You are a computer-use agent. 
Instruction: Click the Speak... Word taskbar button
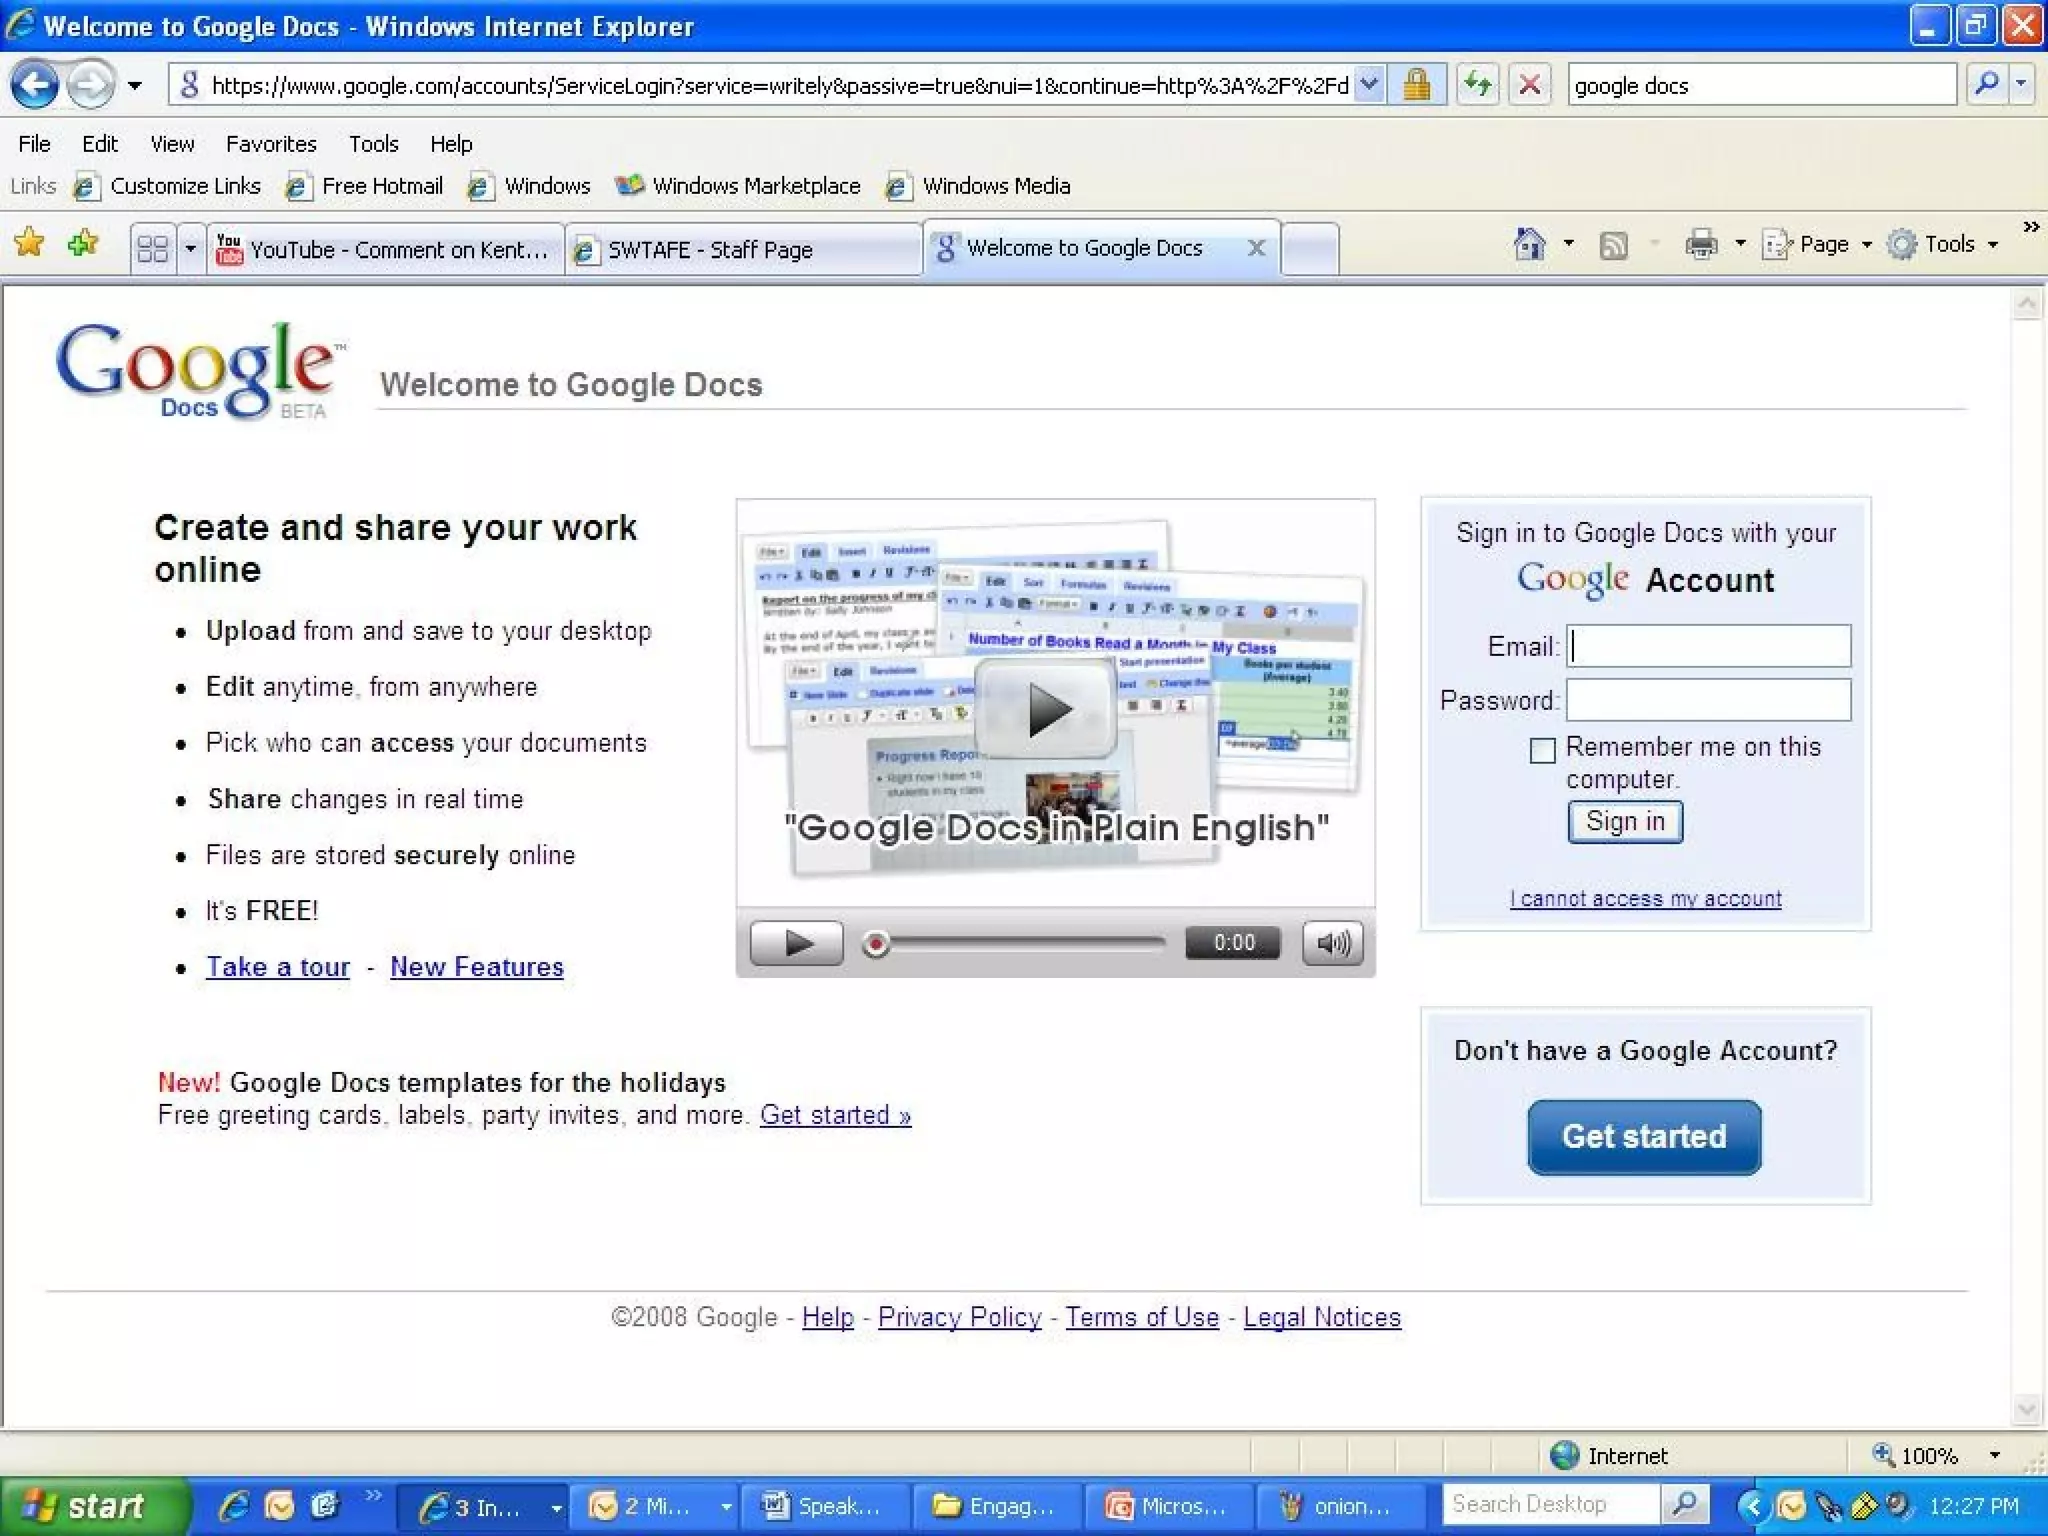point(826,1506)
